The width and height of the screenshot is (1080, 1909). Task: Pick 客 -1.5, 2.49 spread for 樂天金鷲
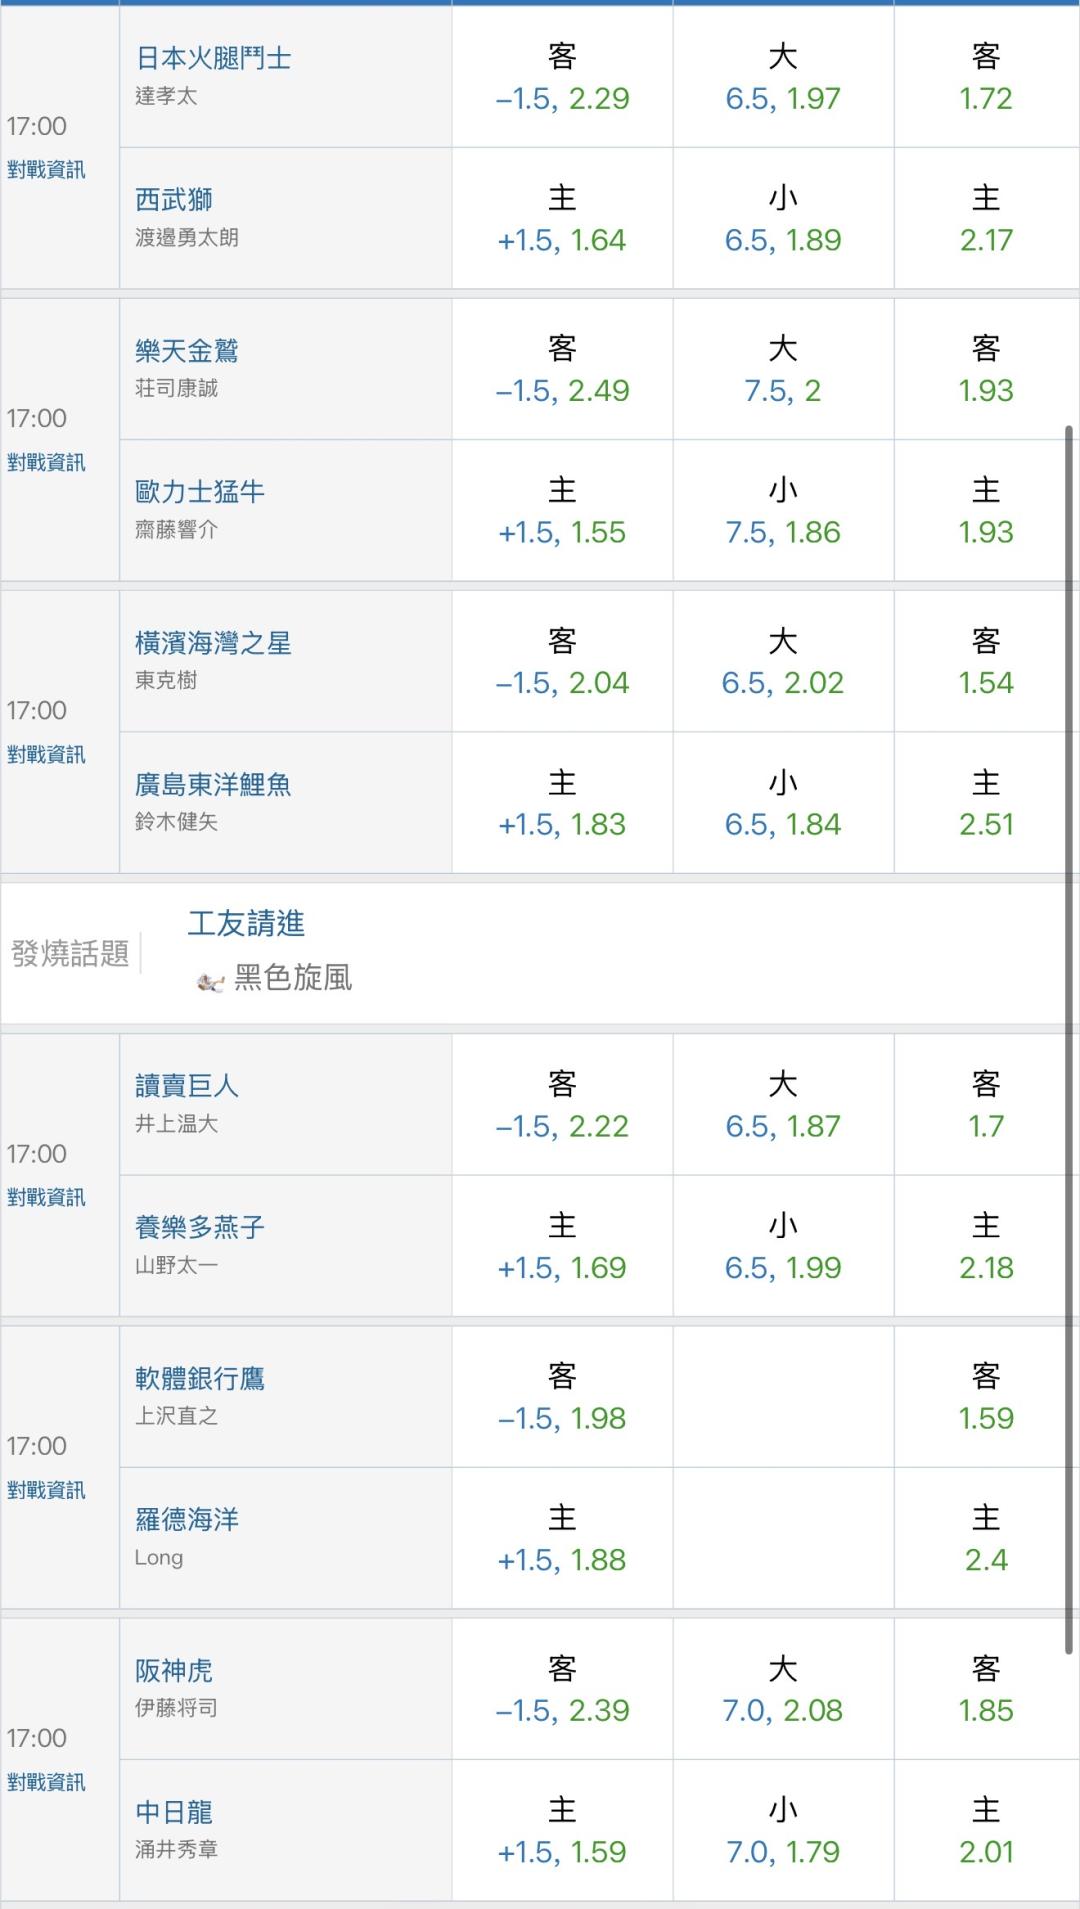click(562, 369)
